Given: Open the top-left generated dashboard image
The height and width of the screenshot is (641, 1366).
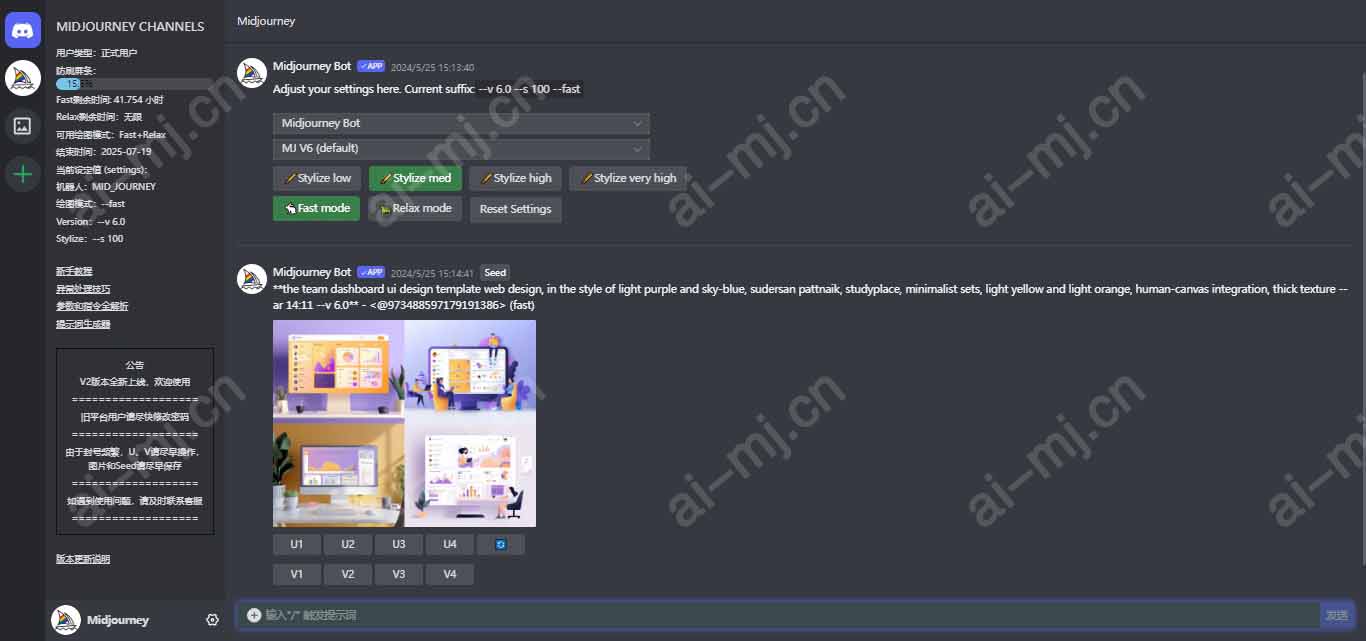Looking at the screenshot, I should [x=338, y=371].
